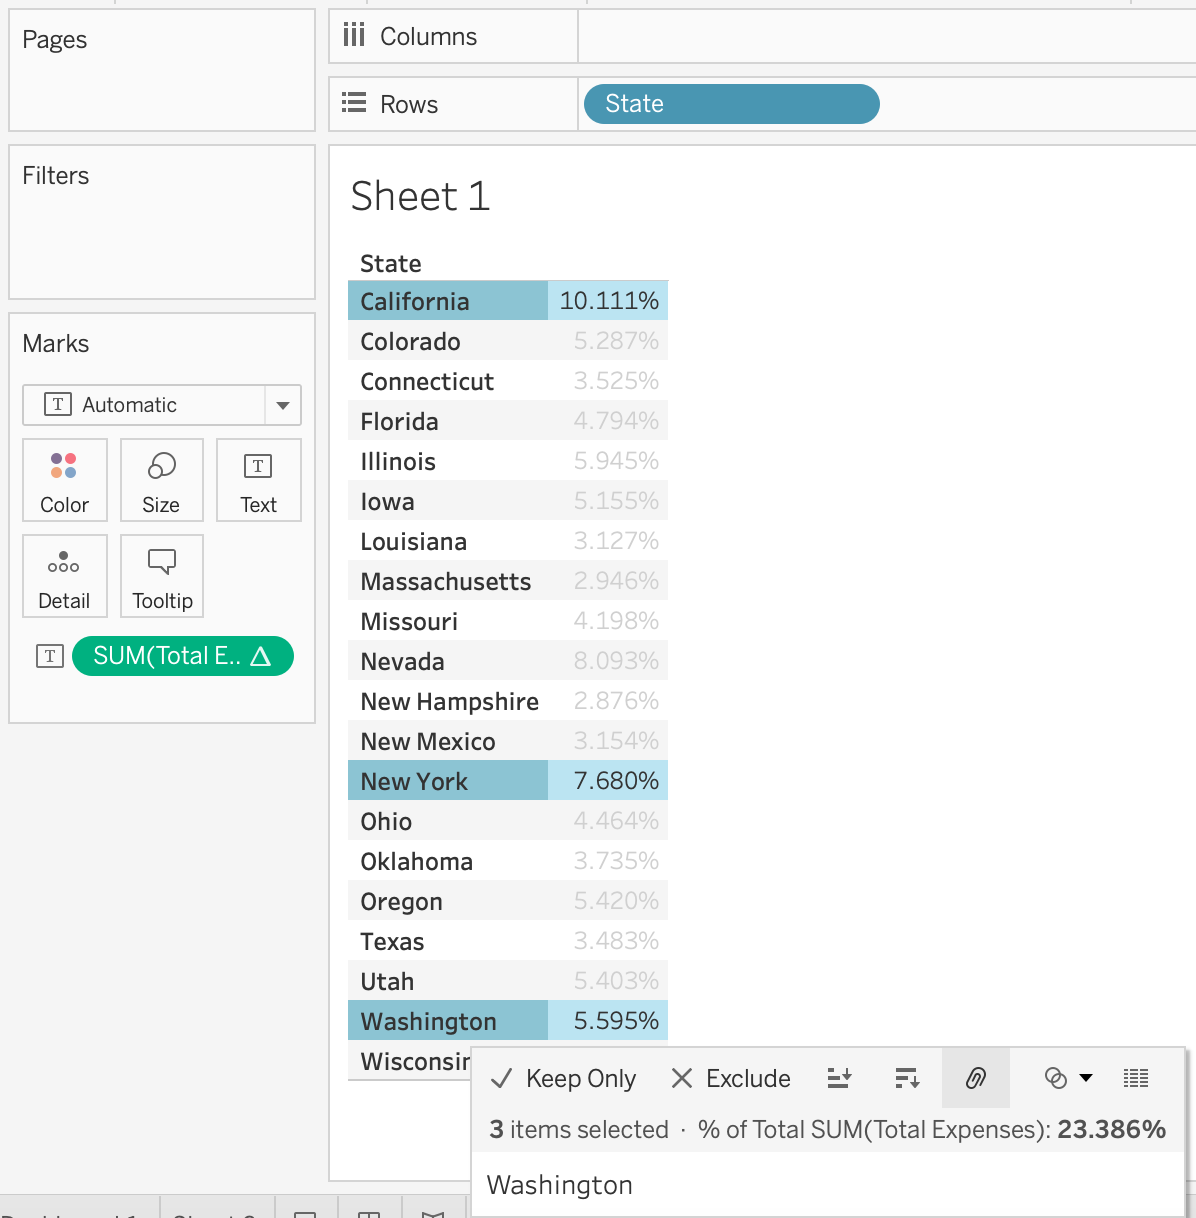Click the State column header
1196x1218 pixels.
pos(391,264)
